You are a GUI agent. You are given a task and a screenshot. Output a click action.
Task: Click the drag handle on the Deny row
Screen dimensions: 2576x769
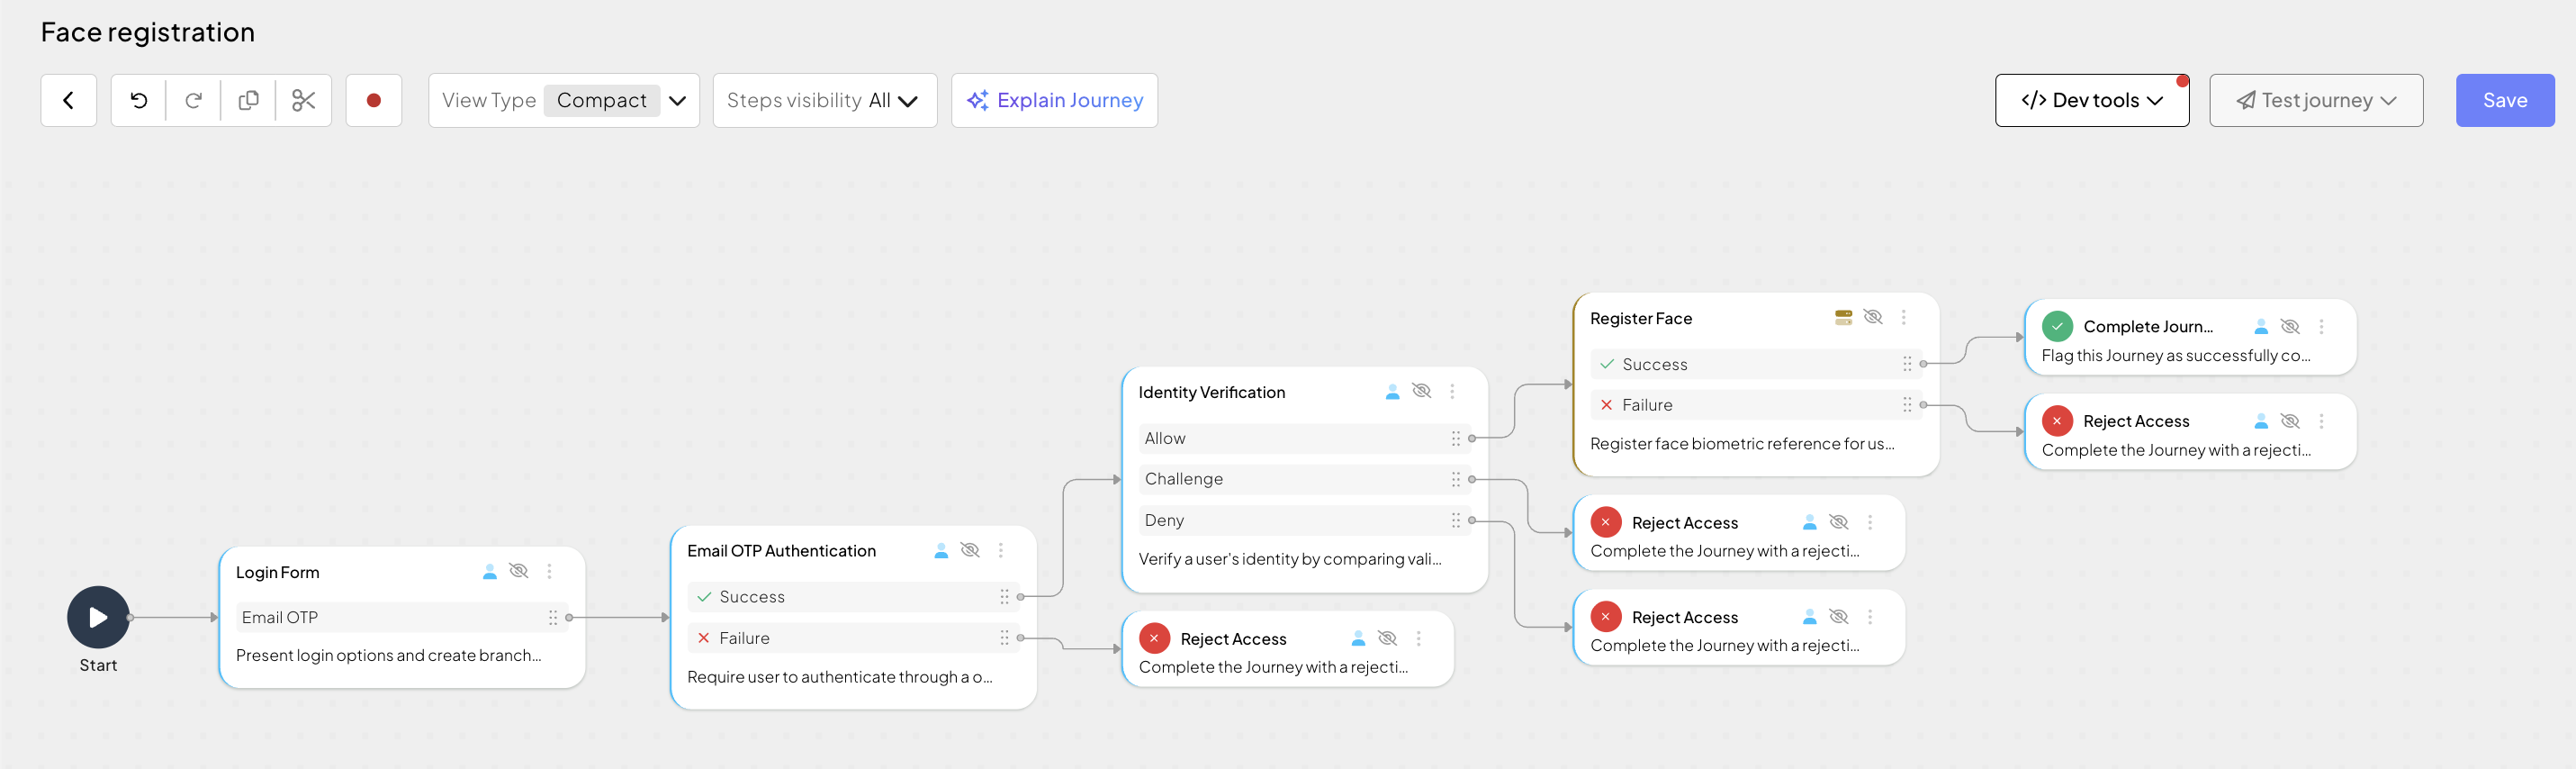click(x=1456, y=520)
